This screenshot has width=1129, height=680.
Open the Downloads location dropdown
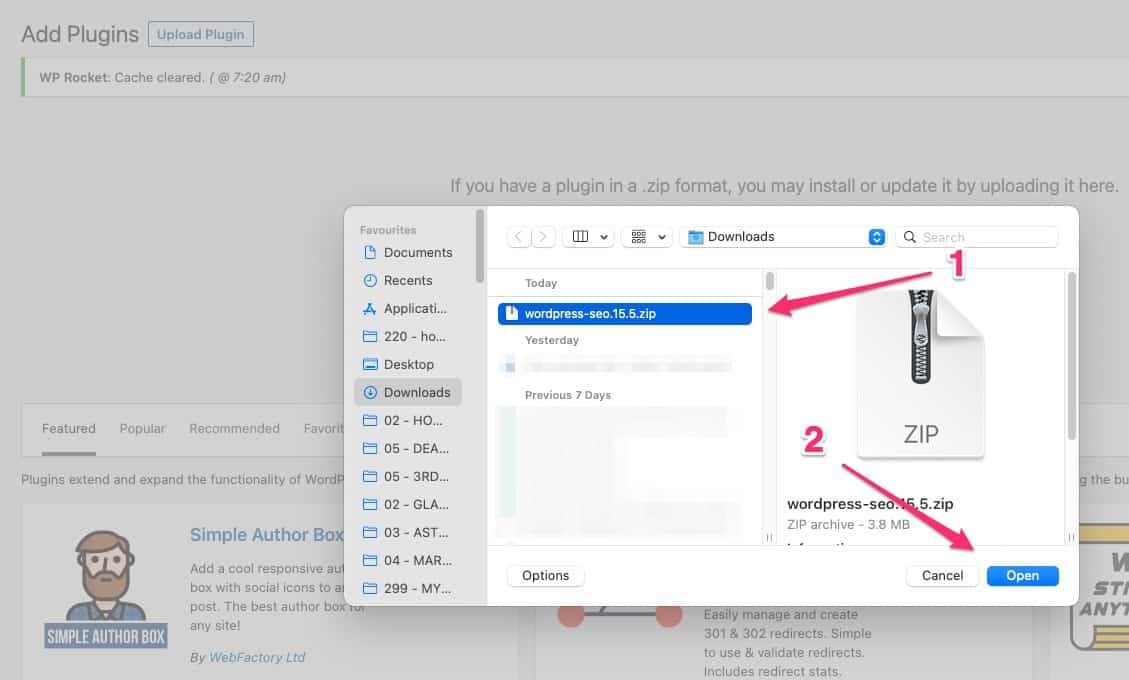(x=783, y=236)
